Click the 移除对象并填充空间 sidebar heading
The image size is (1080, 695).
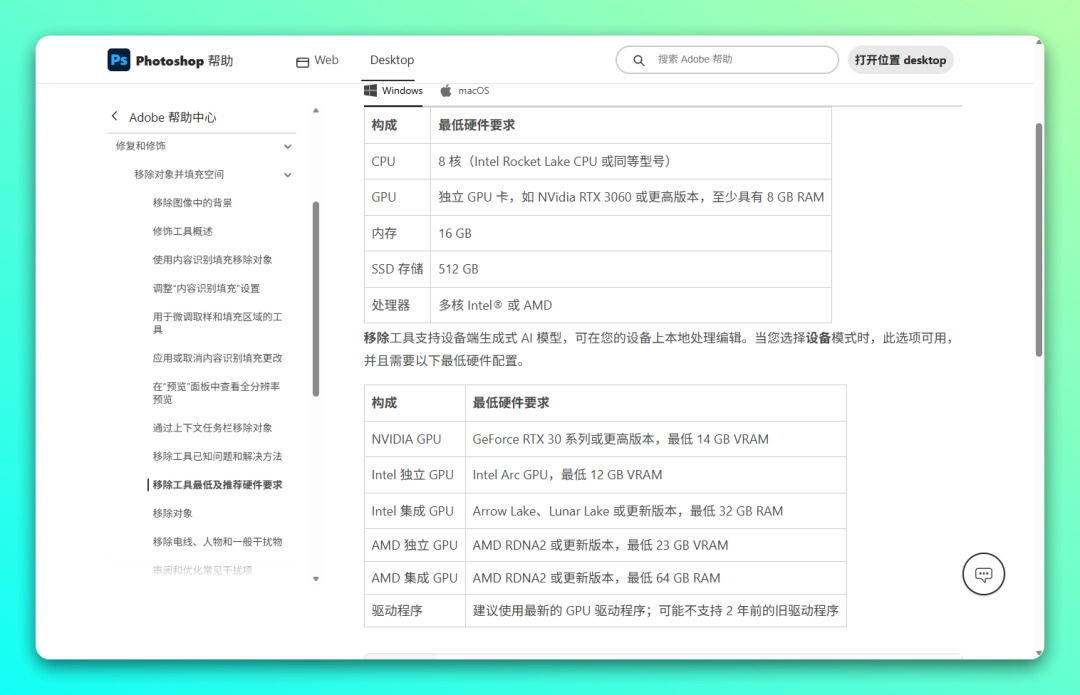pos(178,174)
